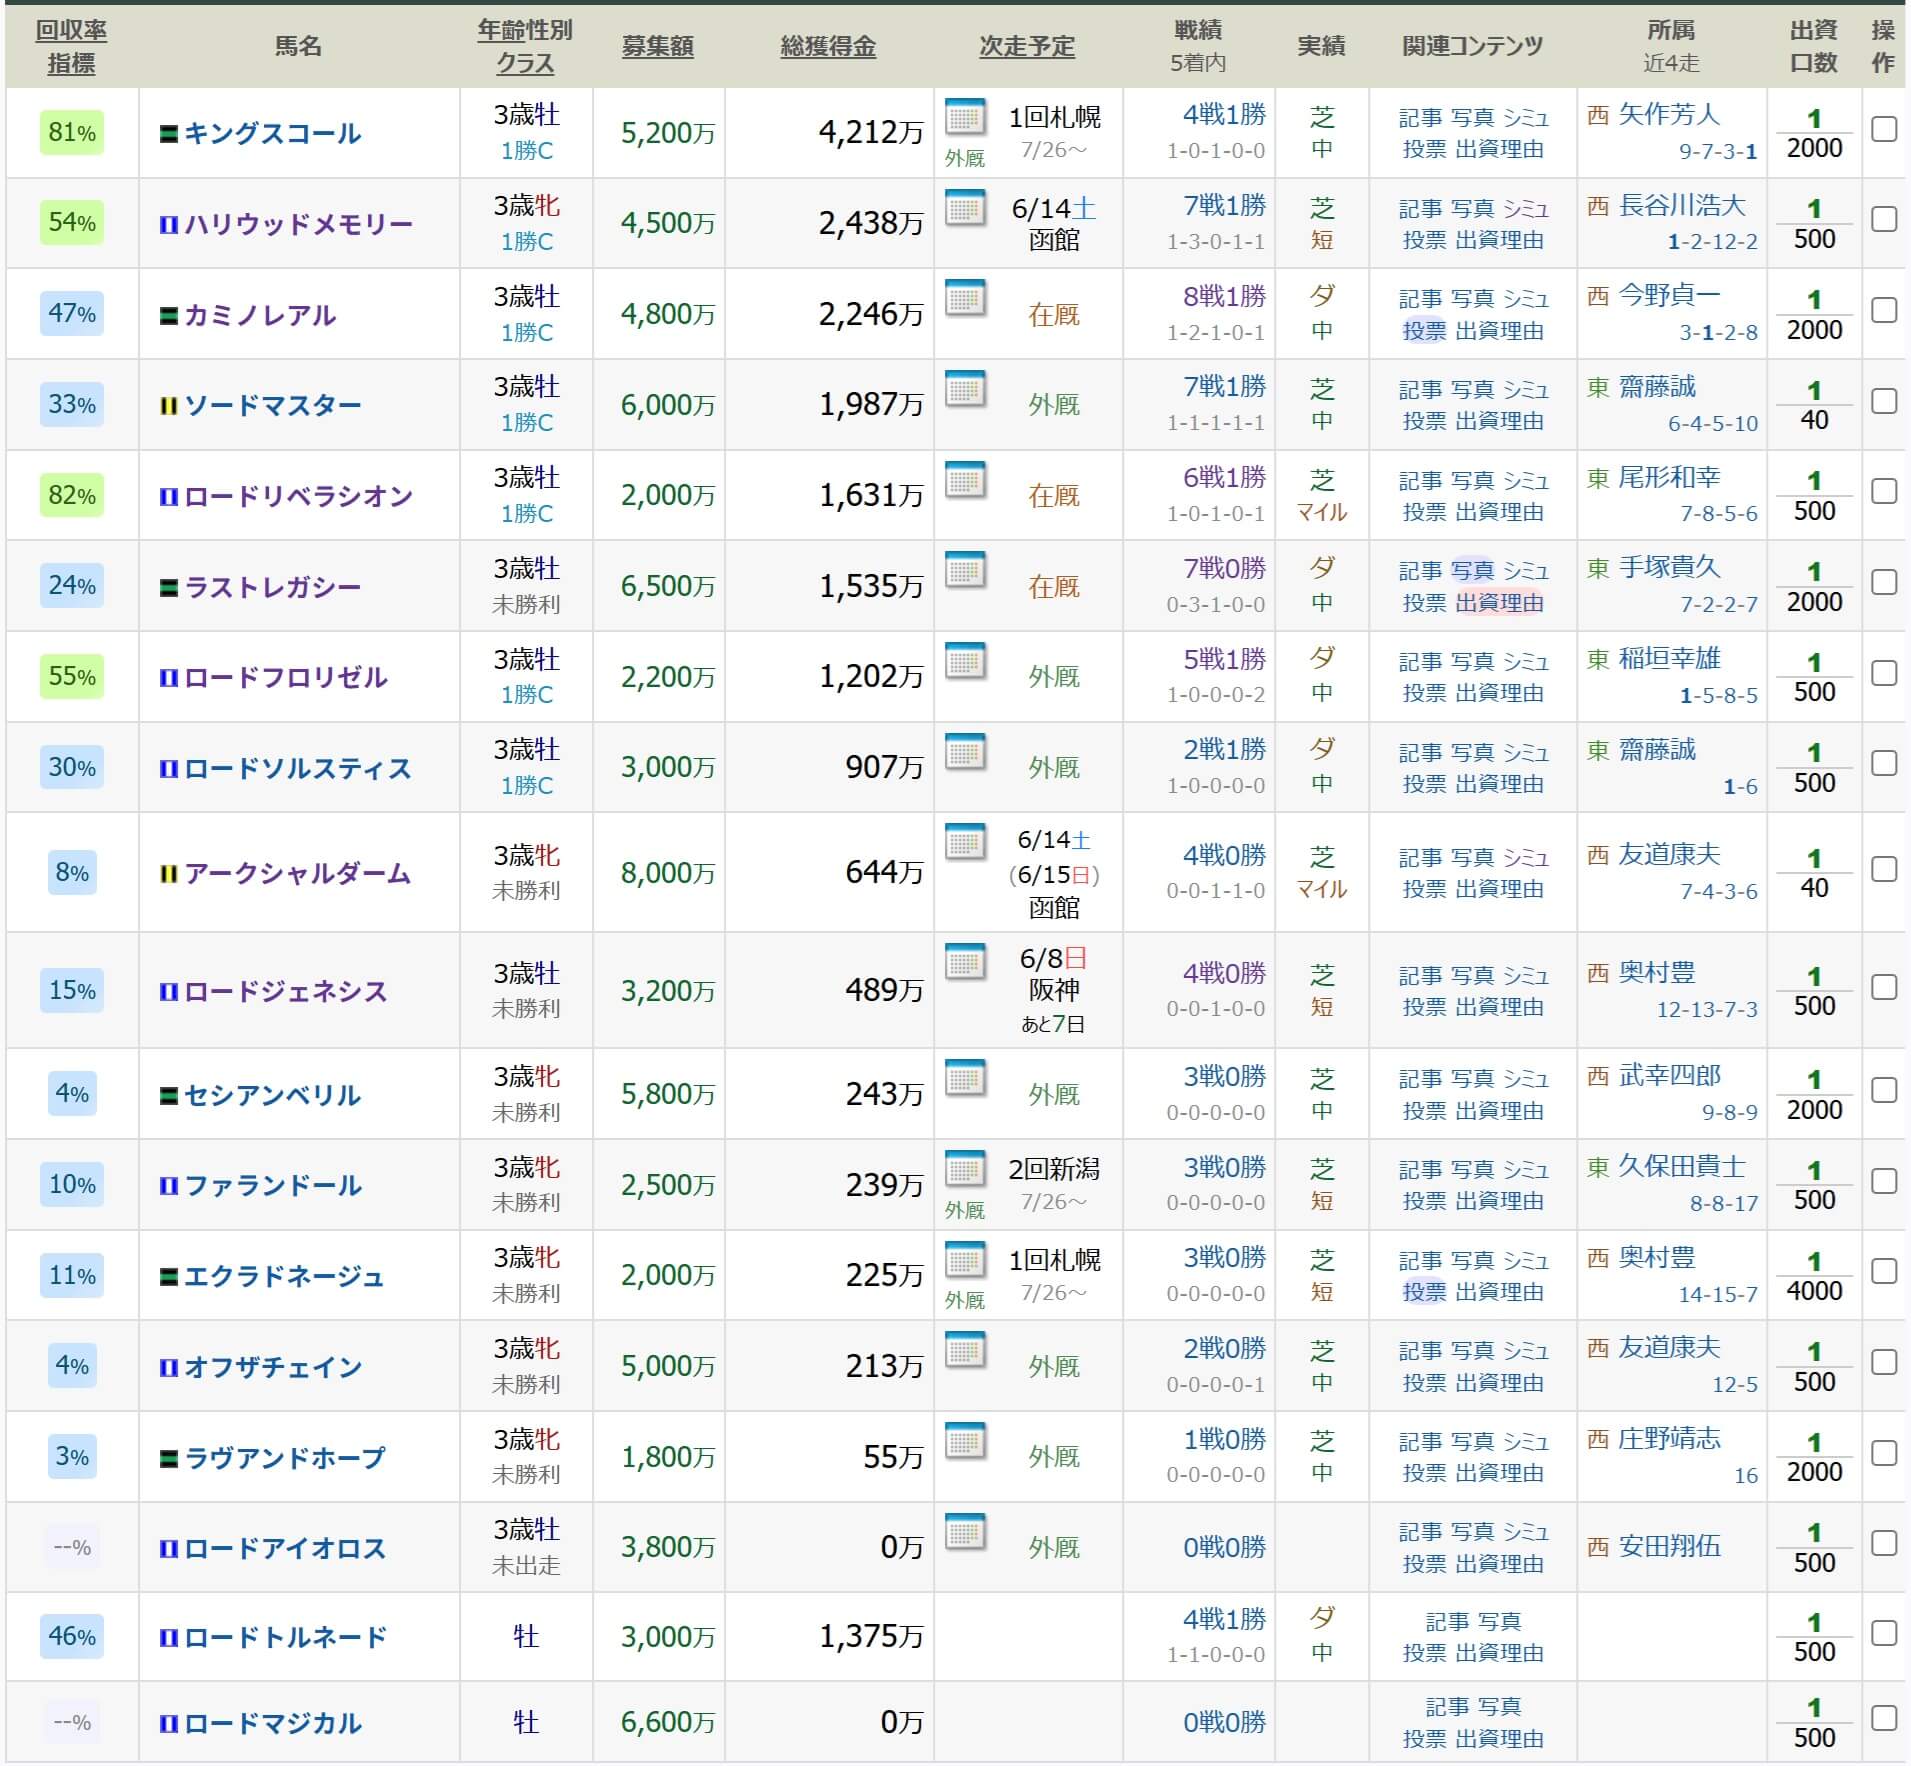Open シミュ link for ソードマスター
The image size is (1911, 1766).
pyautogui.click(x=1526, y=390)
